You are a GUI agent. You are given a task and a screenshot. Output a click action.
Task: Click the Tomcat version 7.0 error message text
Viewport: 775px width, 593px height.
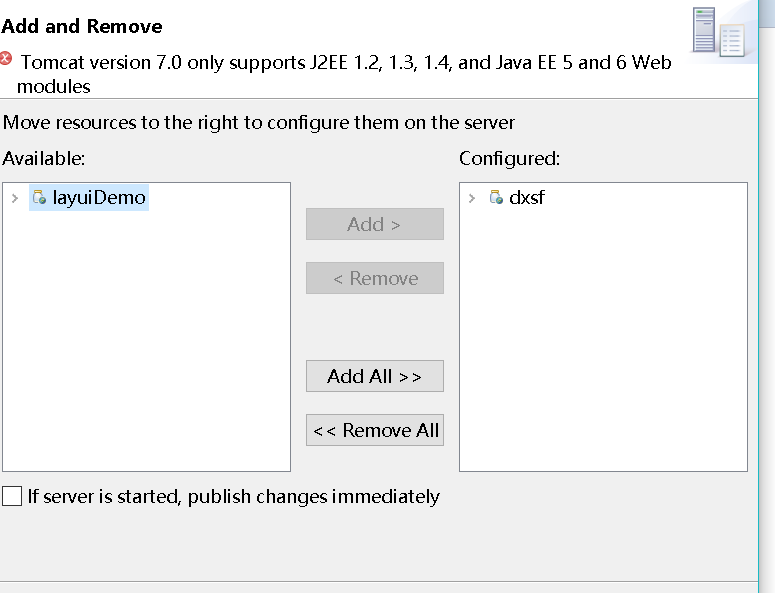pyautogui.click(x=345, y=63)
